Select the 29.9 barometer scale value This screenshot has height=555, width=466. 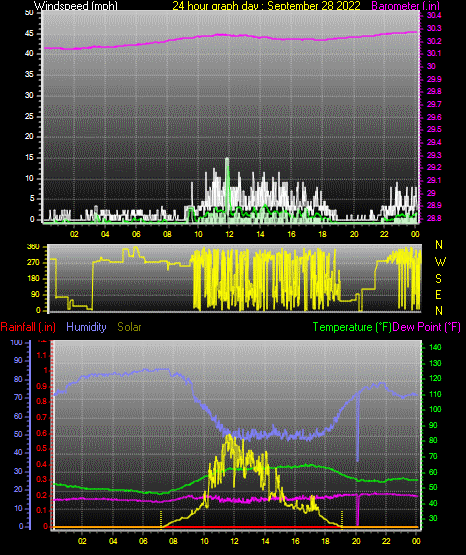(434, 79)
